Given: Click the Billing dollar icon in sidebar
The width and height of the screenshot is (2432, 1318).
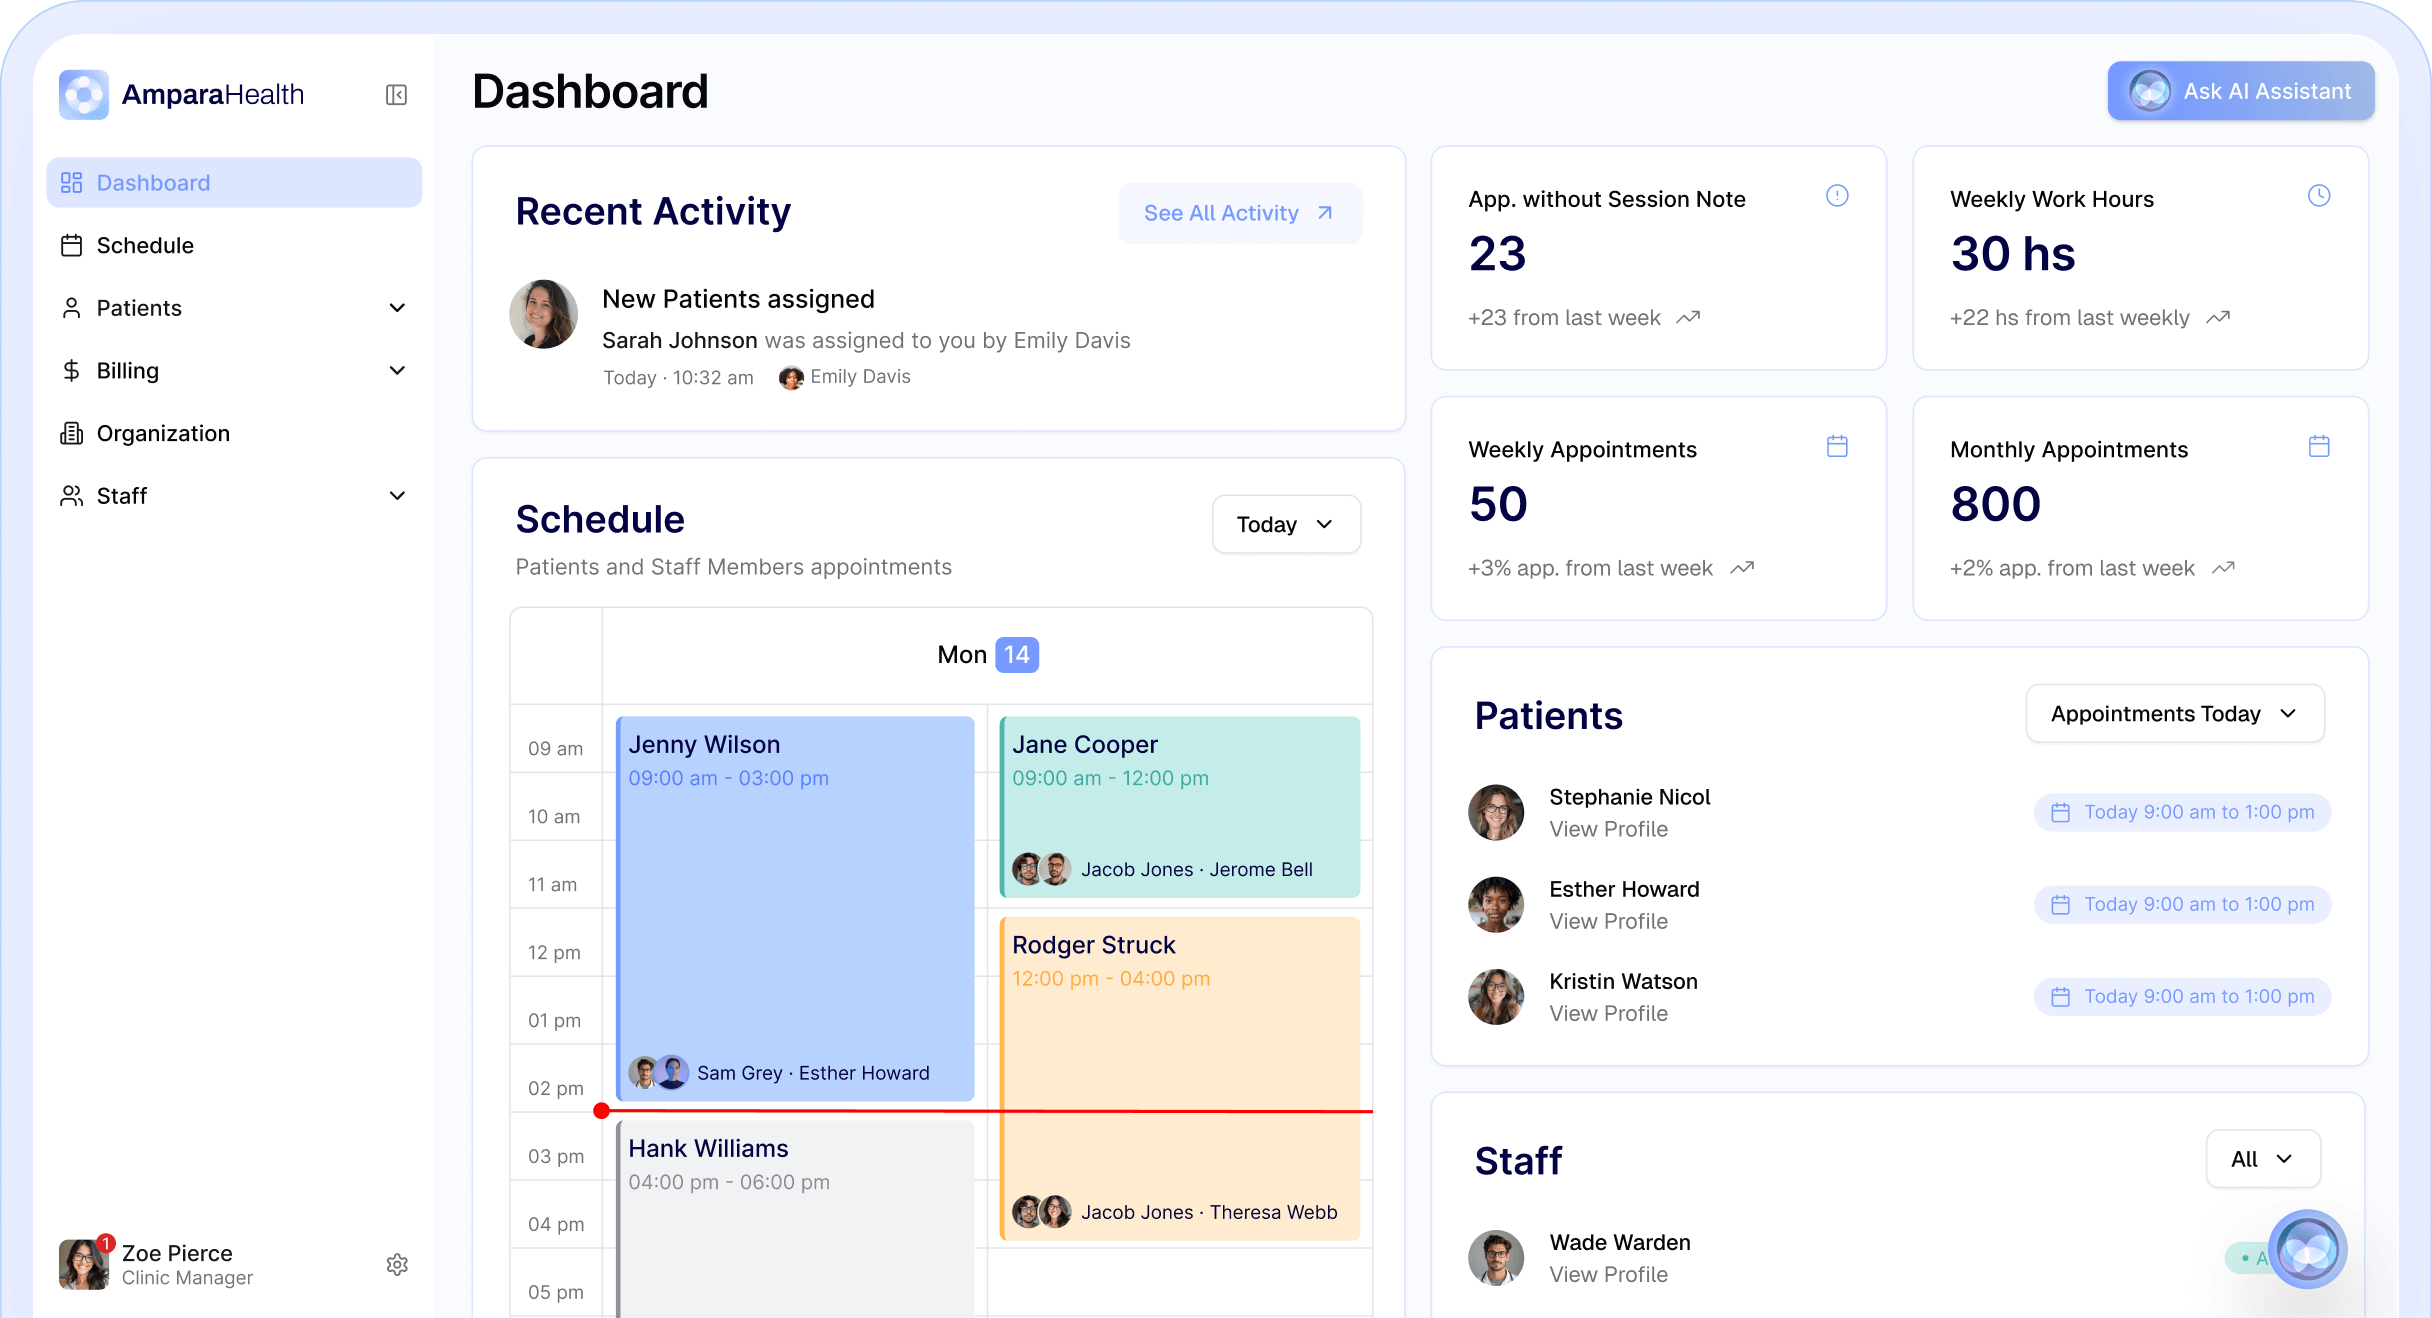Looking at the screenshot, I should [71, 371].
